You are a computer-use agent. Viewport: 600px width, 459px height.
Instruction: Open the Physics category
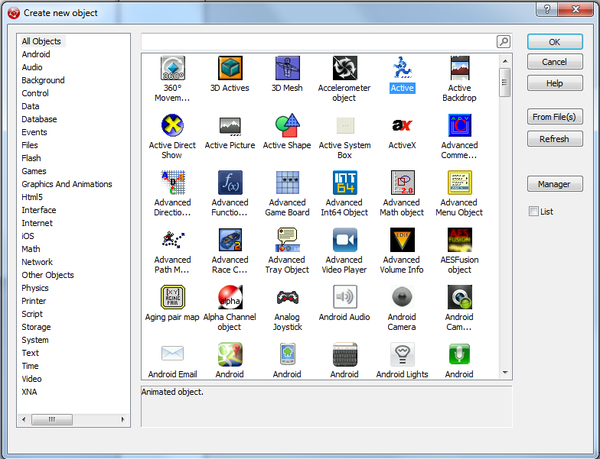(x=35, y=288)
